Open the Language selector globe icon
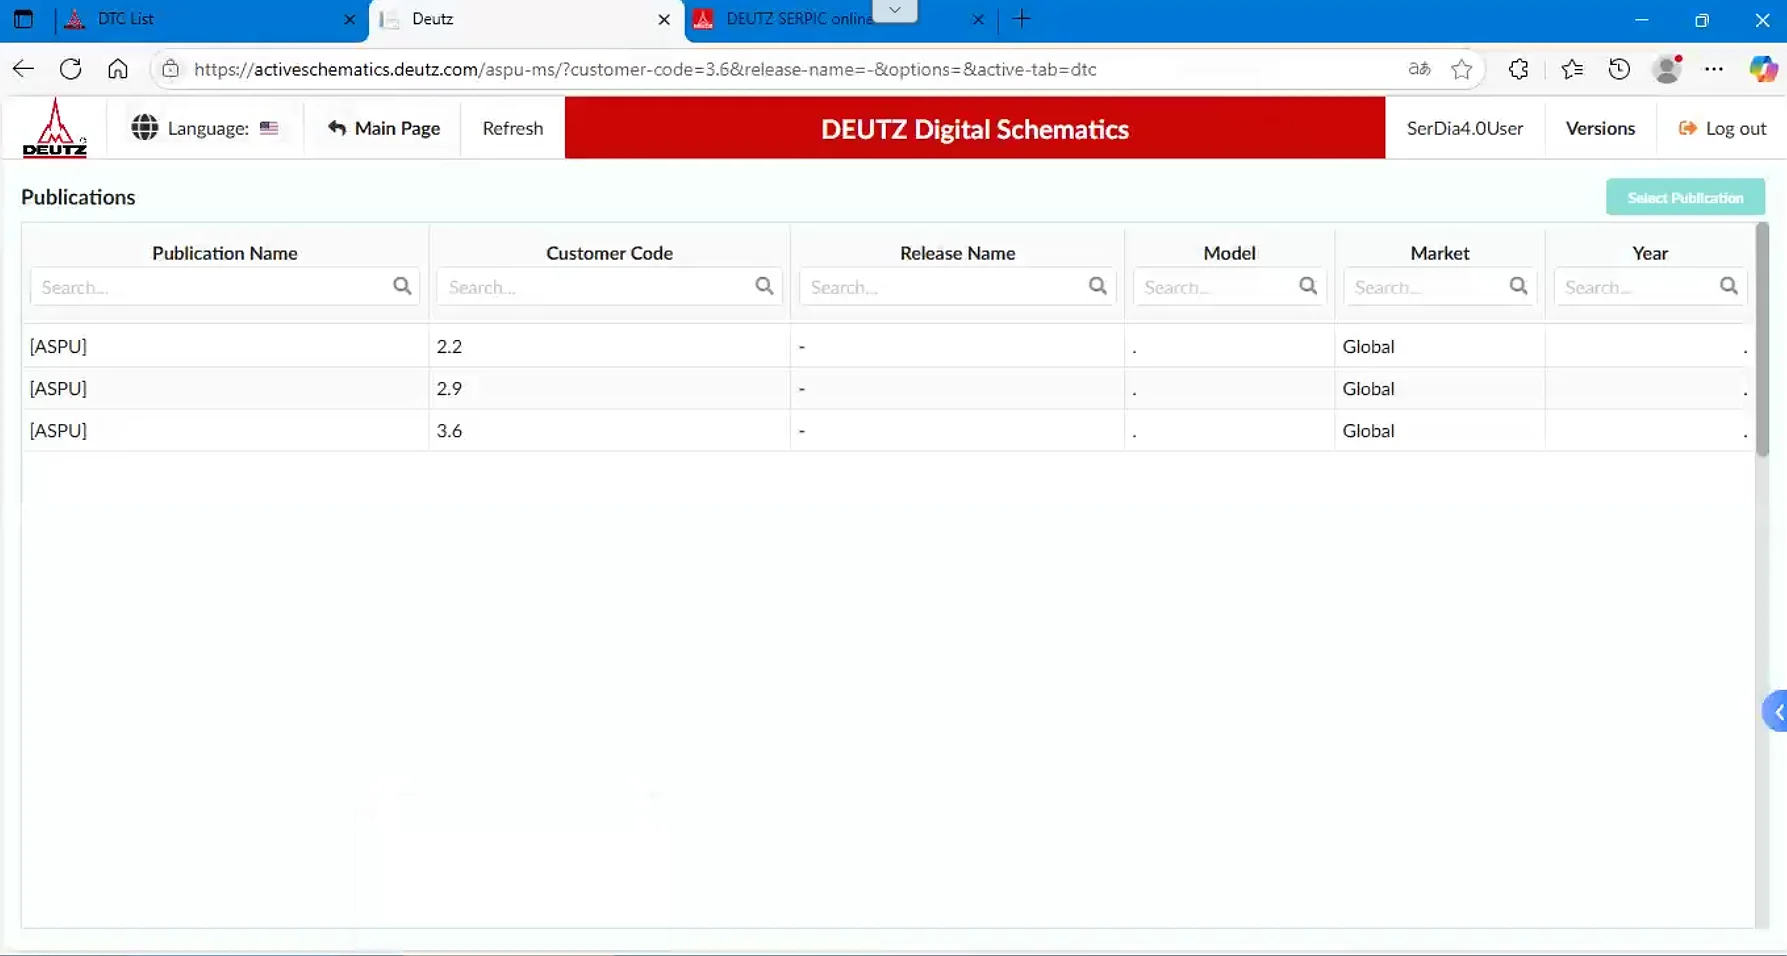Screen dimensions: 1787x956 (145, 128)
